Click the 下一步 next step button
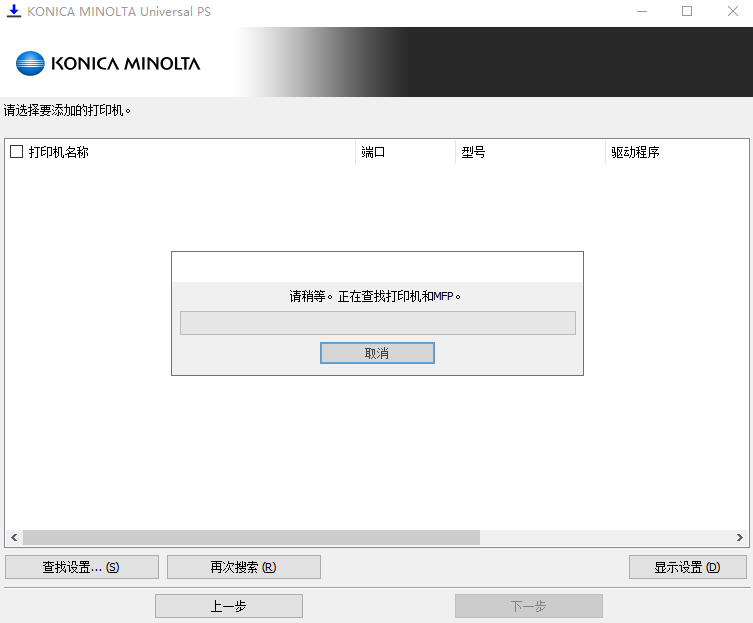 coord(528,606)
